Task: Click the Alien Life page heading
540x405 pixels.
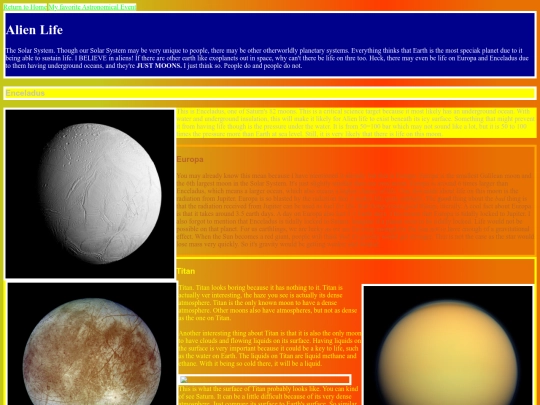Action: [34, 30]
